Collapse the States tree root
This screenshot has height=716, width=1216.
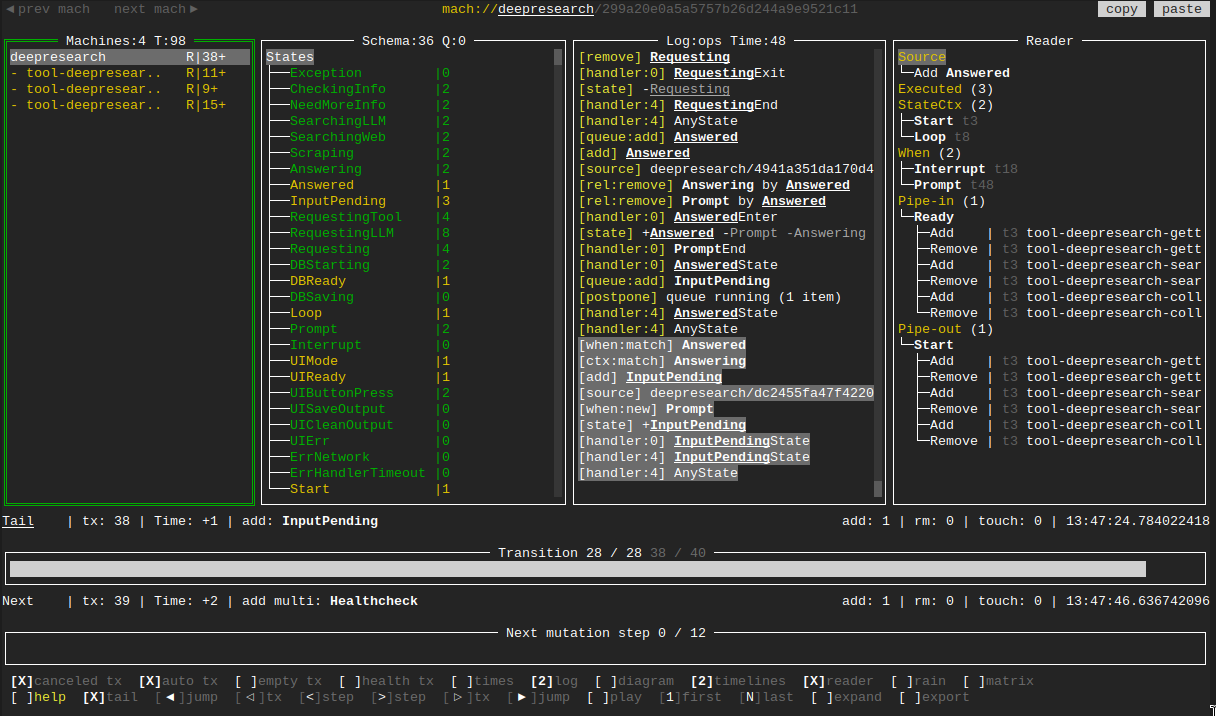click(290, 57)
